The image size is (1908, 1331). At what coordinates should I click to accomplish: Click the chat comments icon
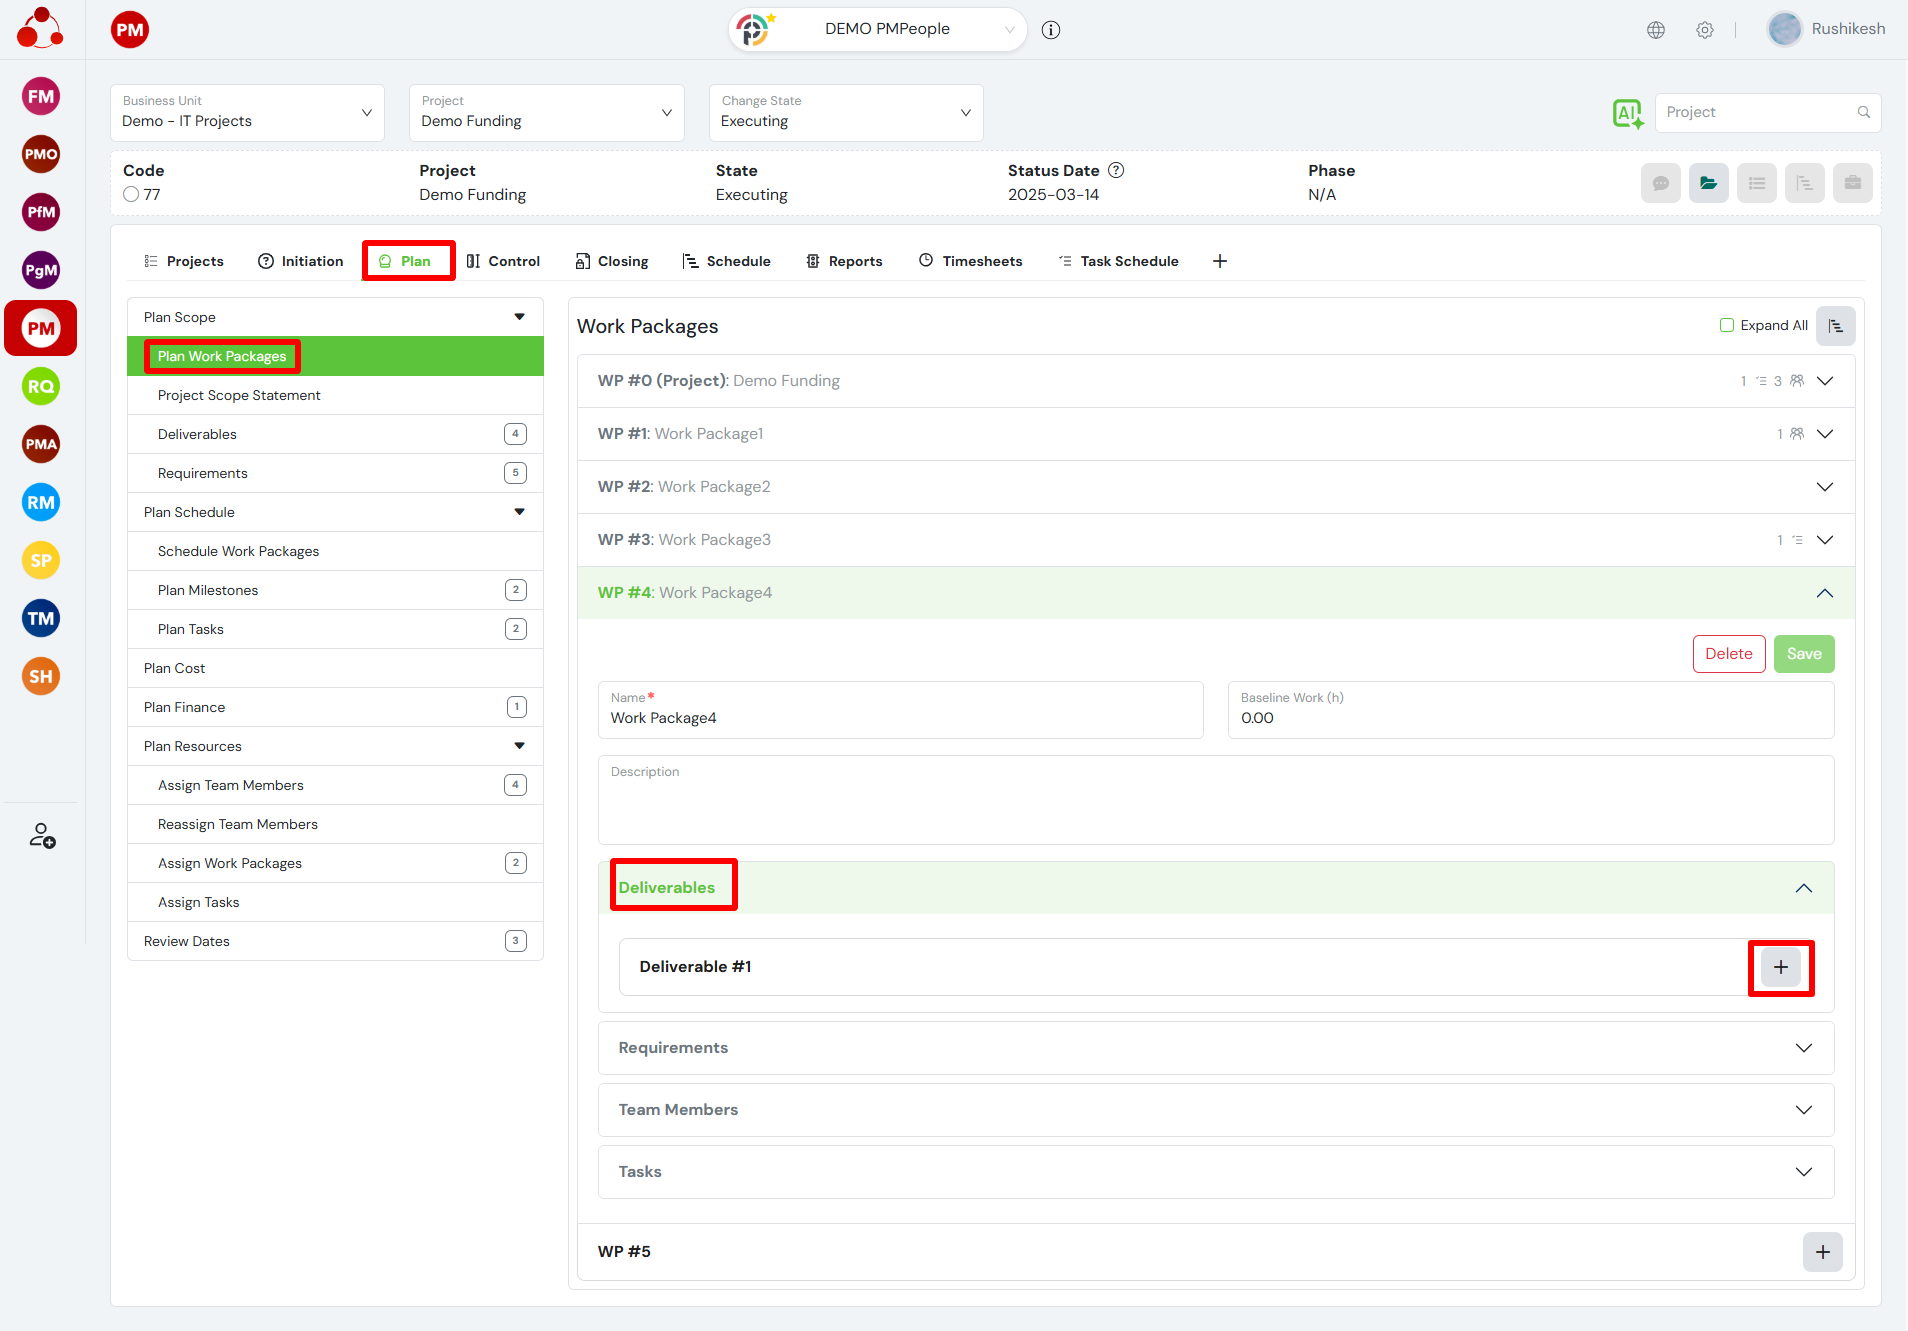[x=1660, y=183]
